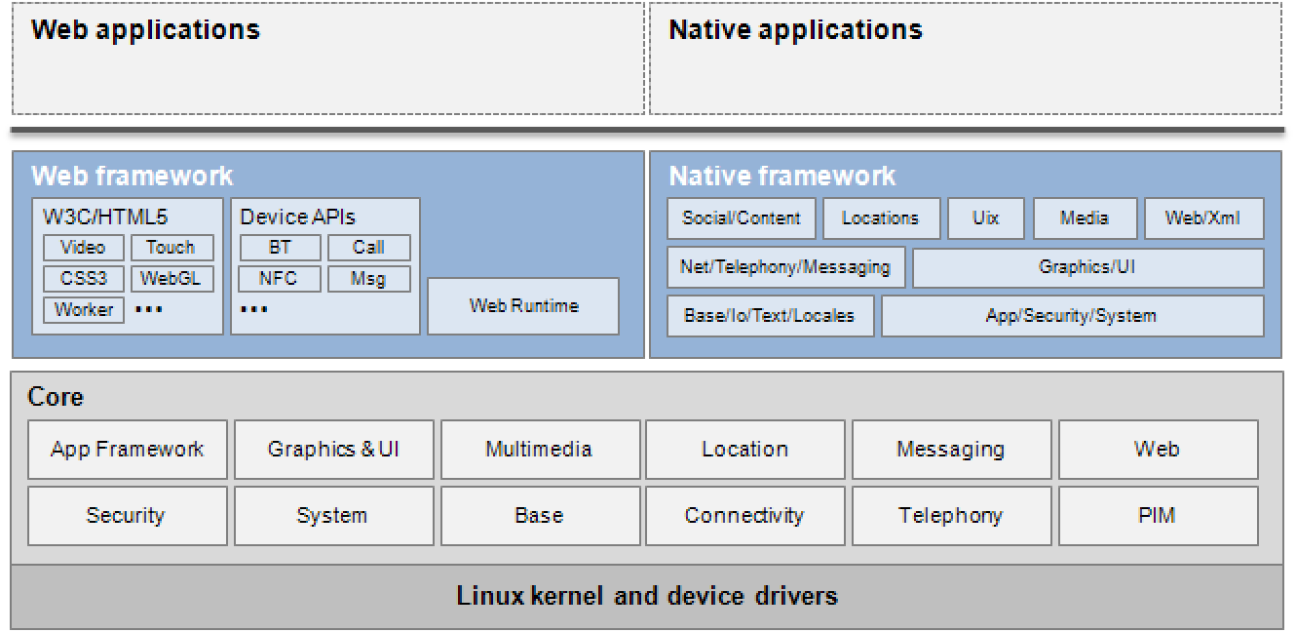Click the NFC box in Device APIs
This screenshot has height=632, width=1296.
click(279, 278)
